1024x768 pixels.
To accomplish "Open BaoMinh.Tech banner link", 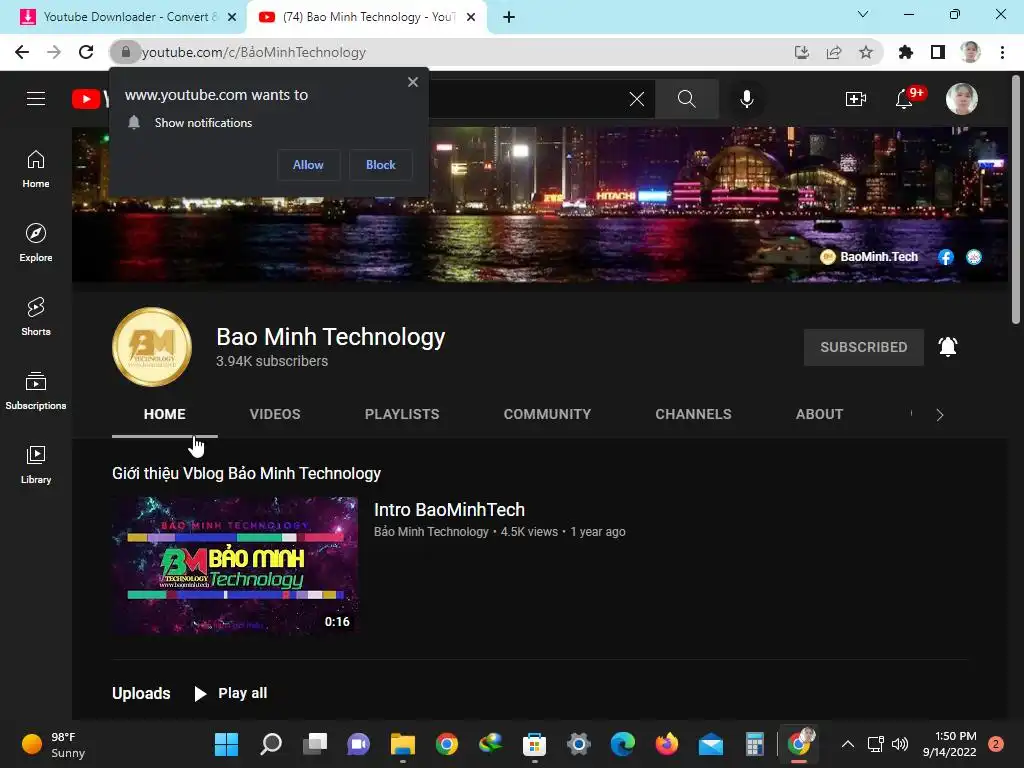I will 869,257.
